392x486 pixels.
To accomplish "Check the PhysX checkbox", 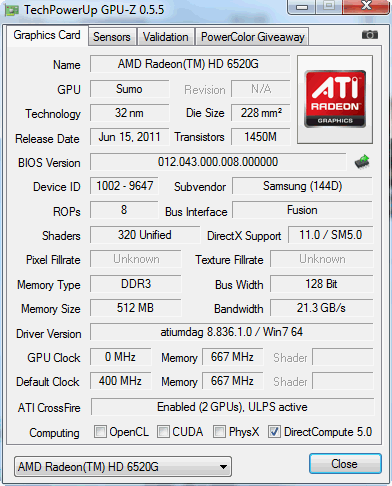I will coord(219,432).
